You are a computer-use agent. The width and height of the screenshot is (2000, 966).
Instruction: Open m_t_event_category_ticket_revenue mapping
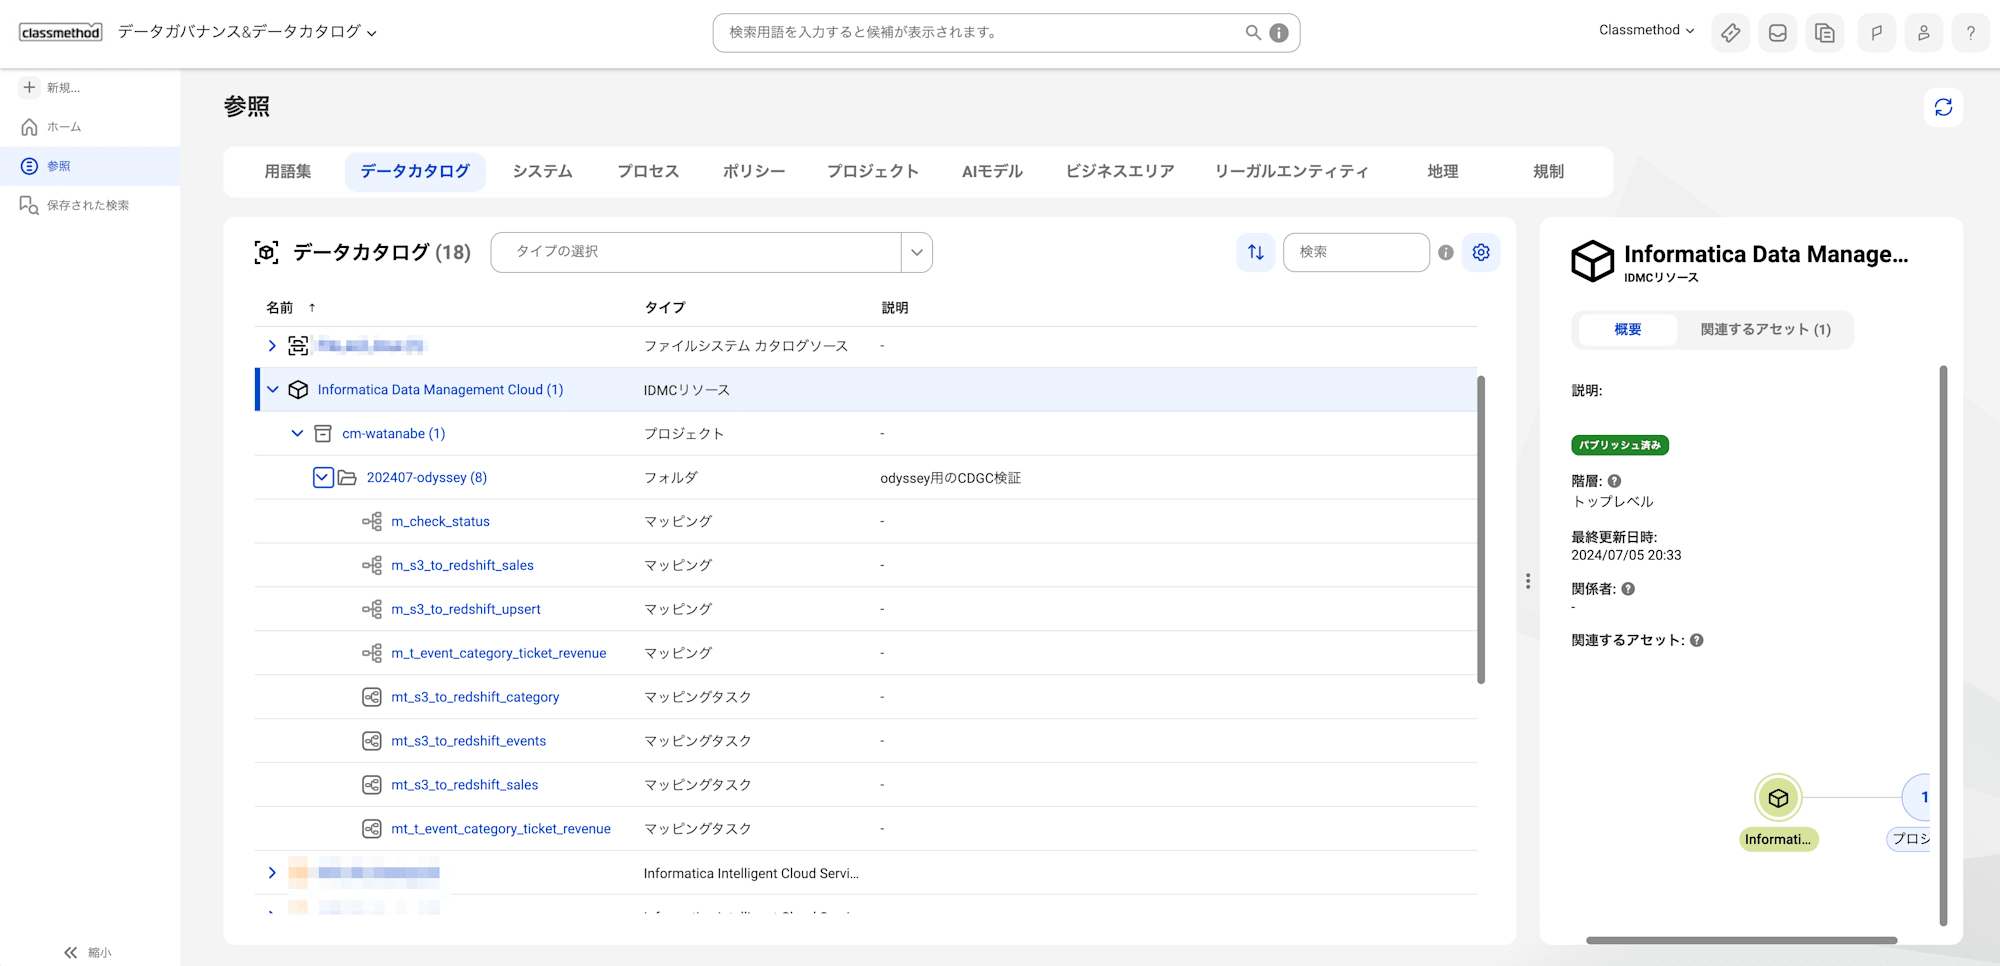pyautogui.click(x=499, y=653)
